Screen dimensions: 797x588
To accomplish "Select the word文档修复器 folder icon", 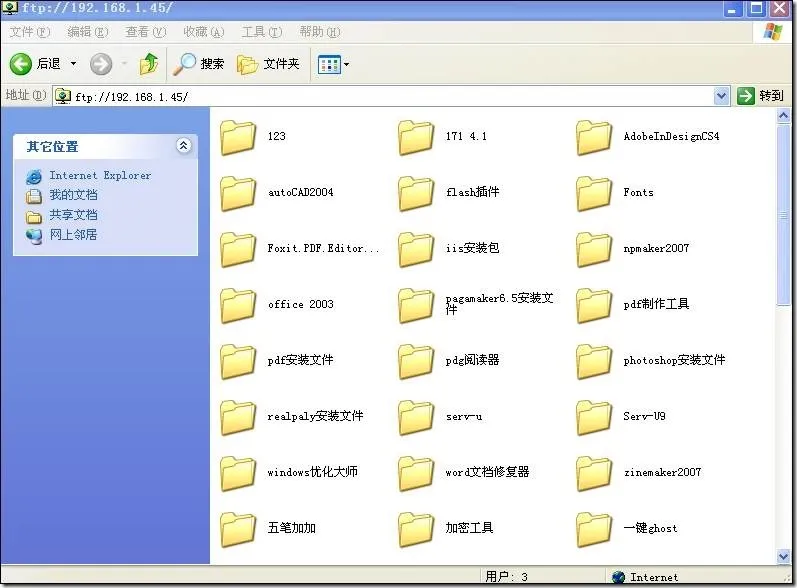I will [x=416, y=473].
